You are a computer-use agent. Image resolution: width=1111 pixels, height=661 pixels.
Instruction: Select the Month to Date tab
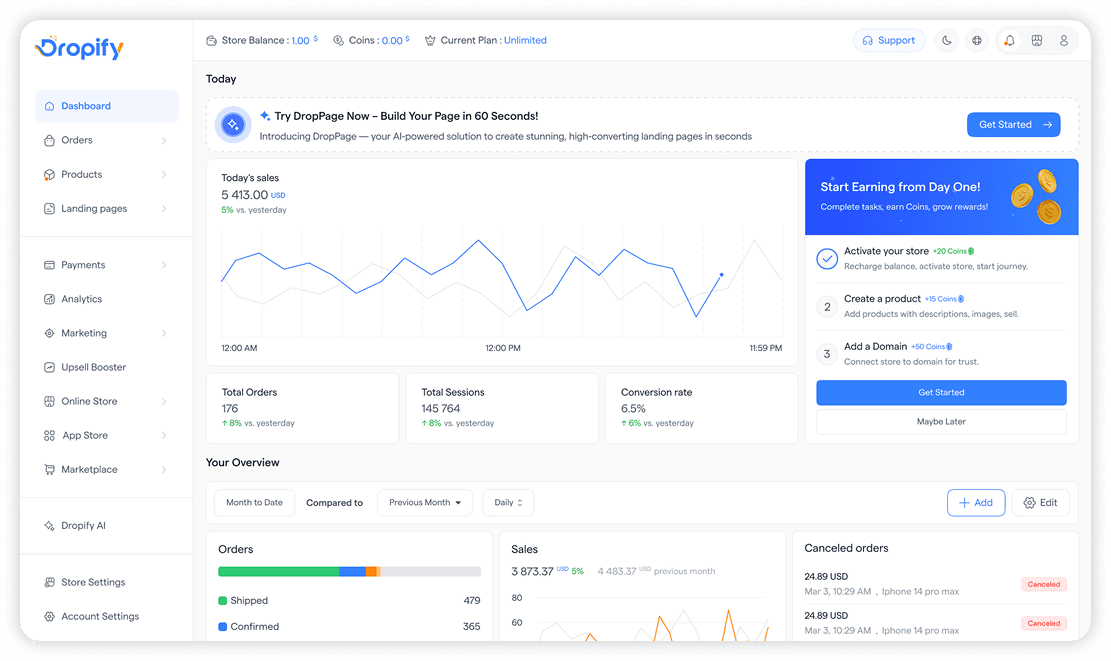point(254,502)
